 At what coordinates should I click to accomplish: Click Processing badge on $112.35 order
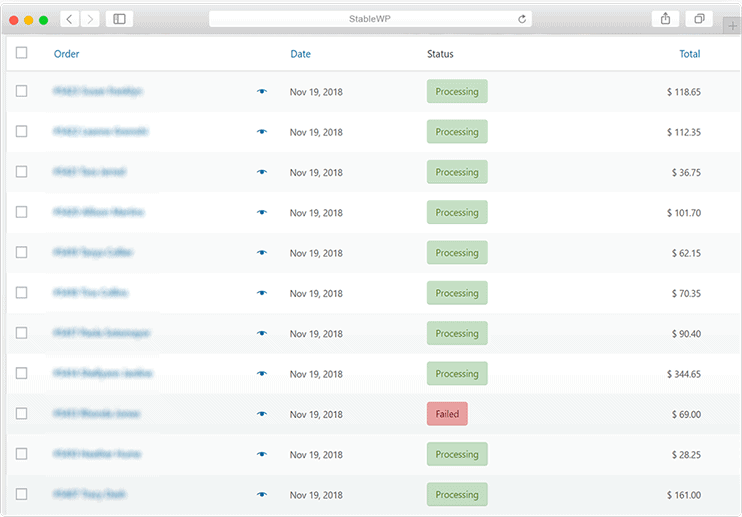pyautogui.click(x=457, y=131)
